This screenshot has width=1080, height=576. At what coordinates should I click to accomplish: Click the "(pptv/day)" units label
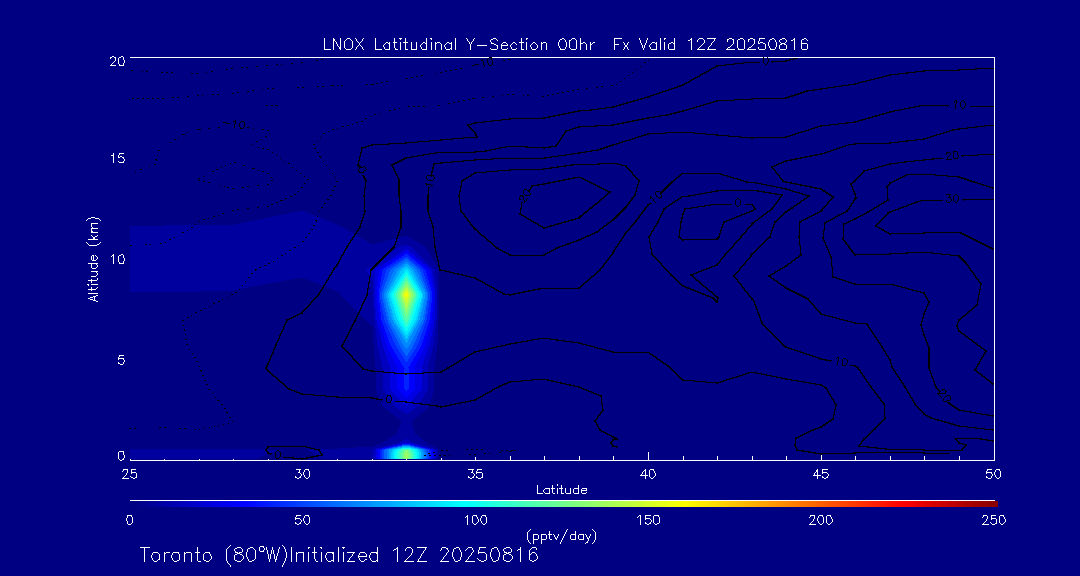pos(562,535)
